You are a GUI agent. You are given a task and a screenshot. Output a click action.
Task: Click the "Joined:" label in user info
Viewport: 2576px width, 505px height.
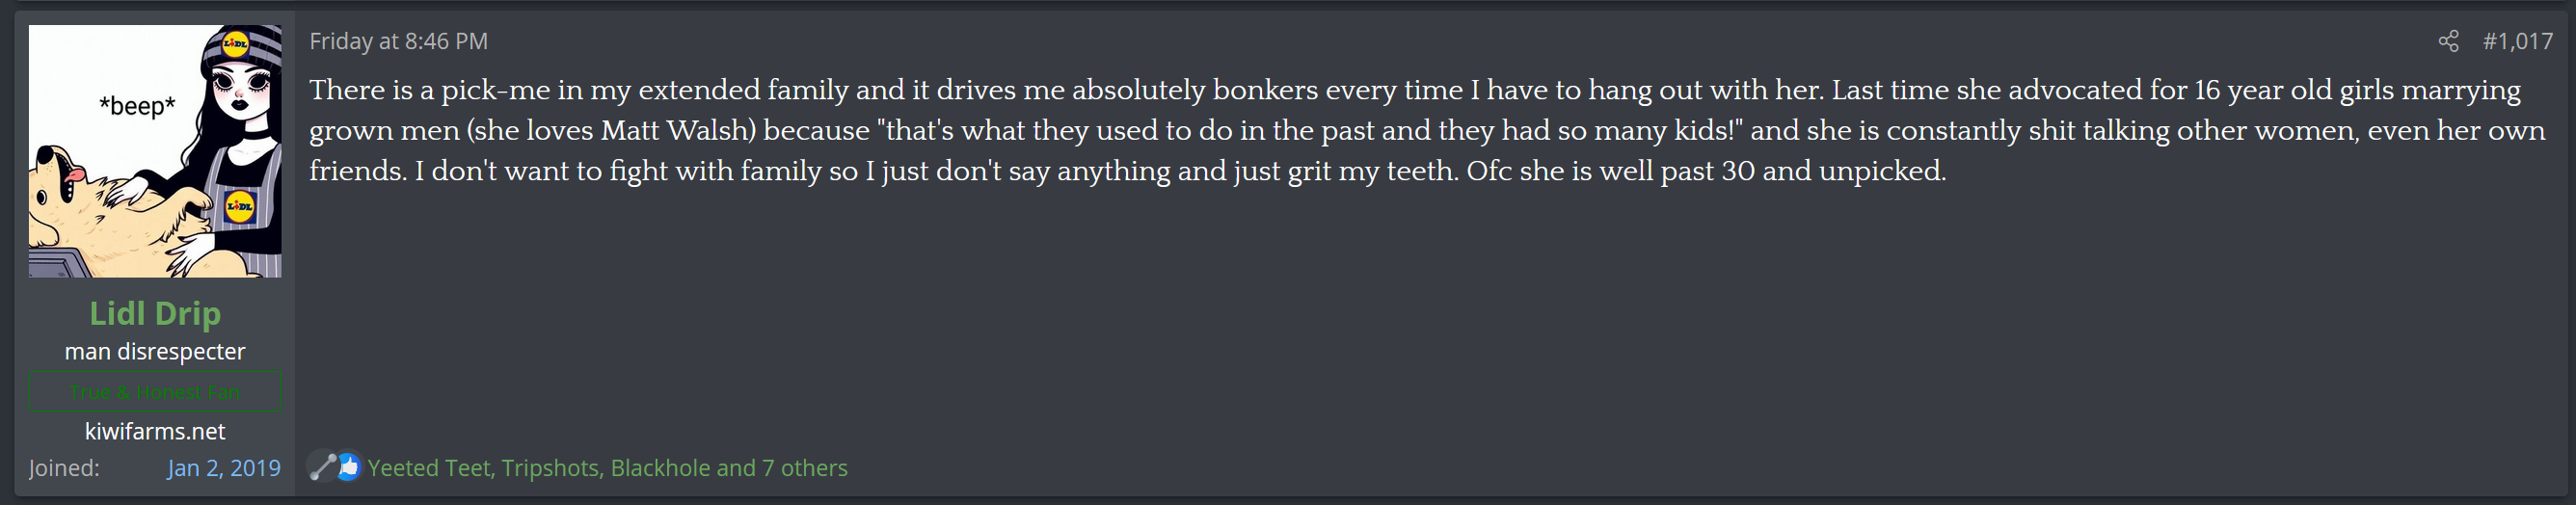point(64,468)
